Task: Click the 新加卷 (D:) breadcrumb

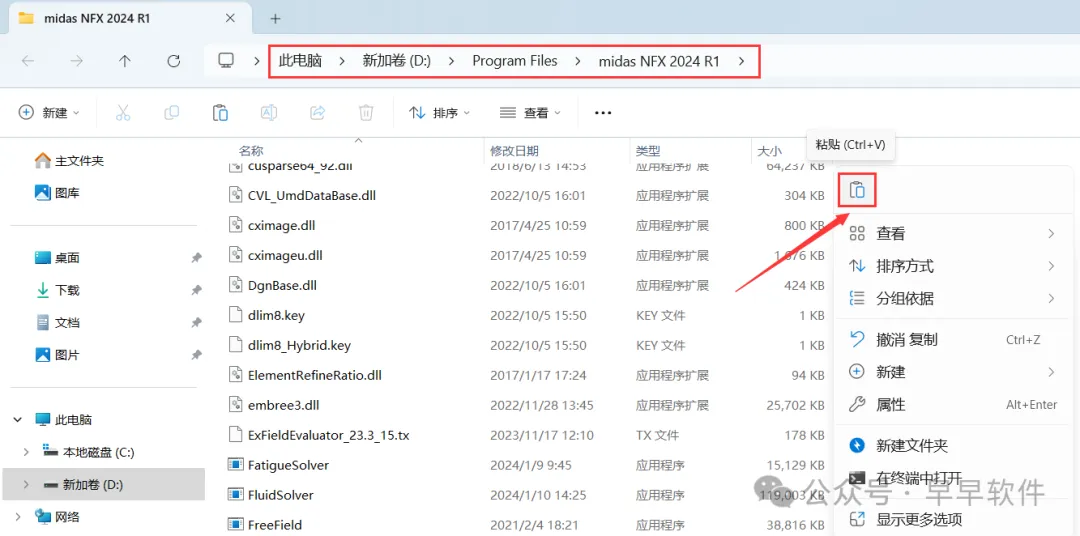Action: pyautogui.click(x=397, y=61)
